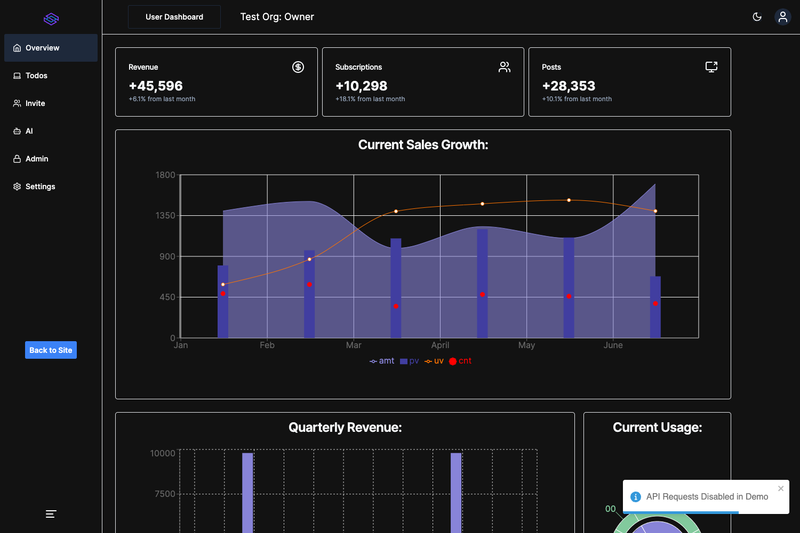Image resolution: width=800 pixels, height=533 pixels.
Task: Click the Test Org: Owner title
Action: 277,17
